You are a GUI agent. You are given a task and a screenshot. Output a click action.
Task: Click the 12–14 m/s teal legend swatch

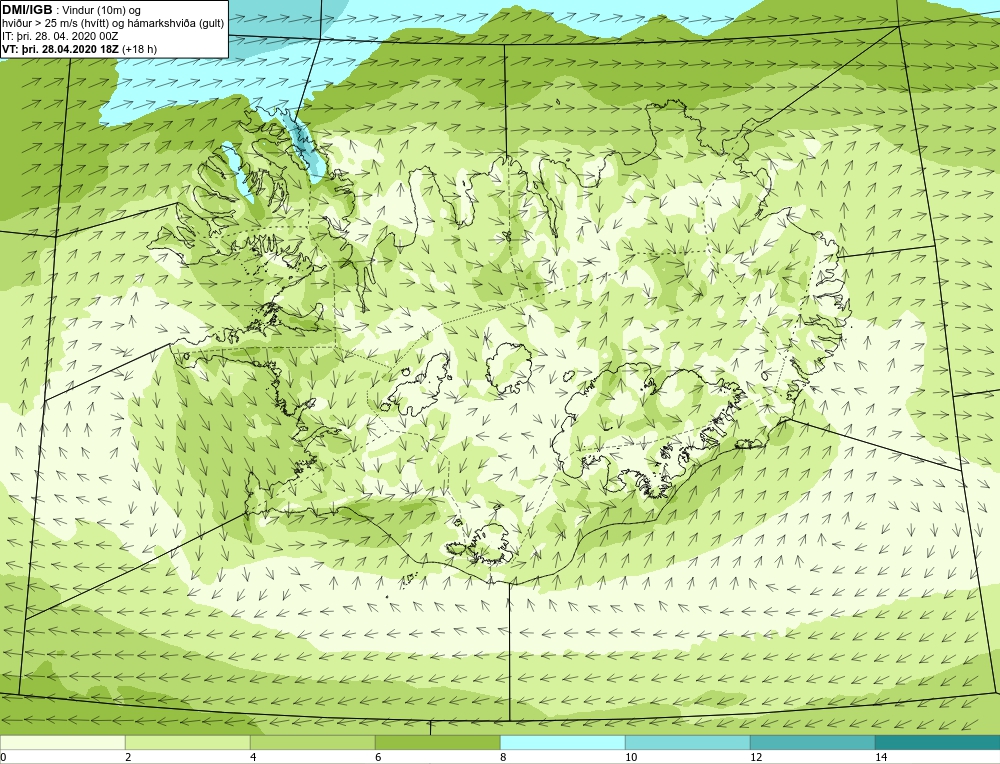pyautogui.click(x=812, y=742)
